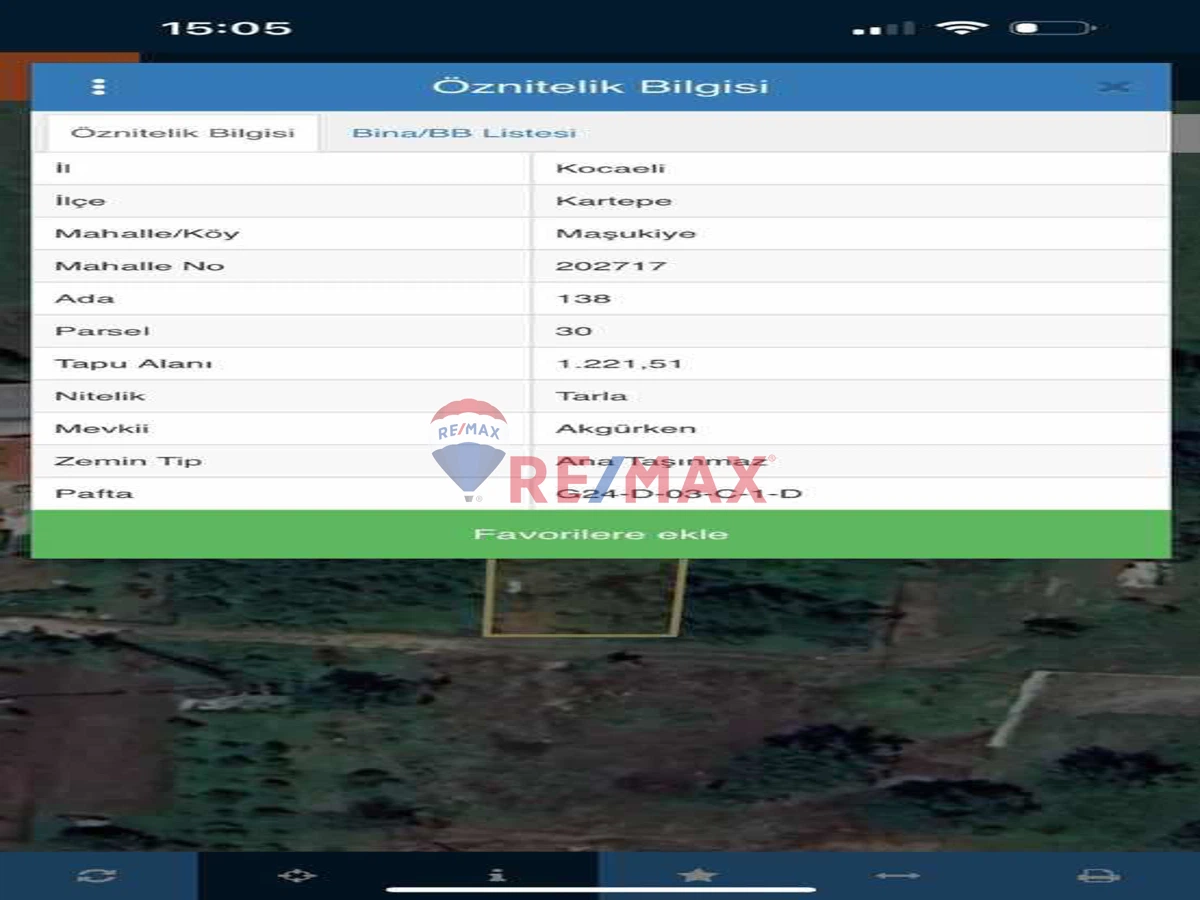
Task: Tap the Ada value 138
Action: click(584, 298)
